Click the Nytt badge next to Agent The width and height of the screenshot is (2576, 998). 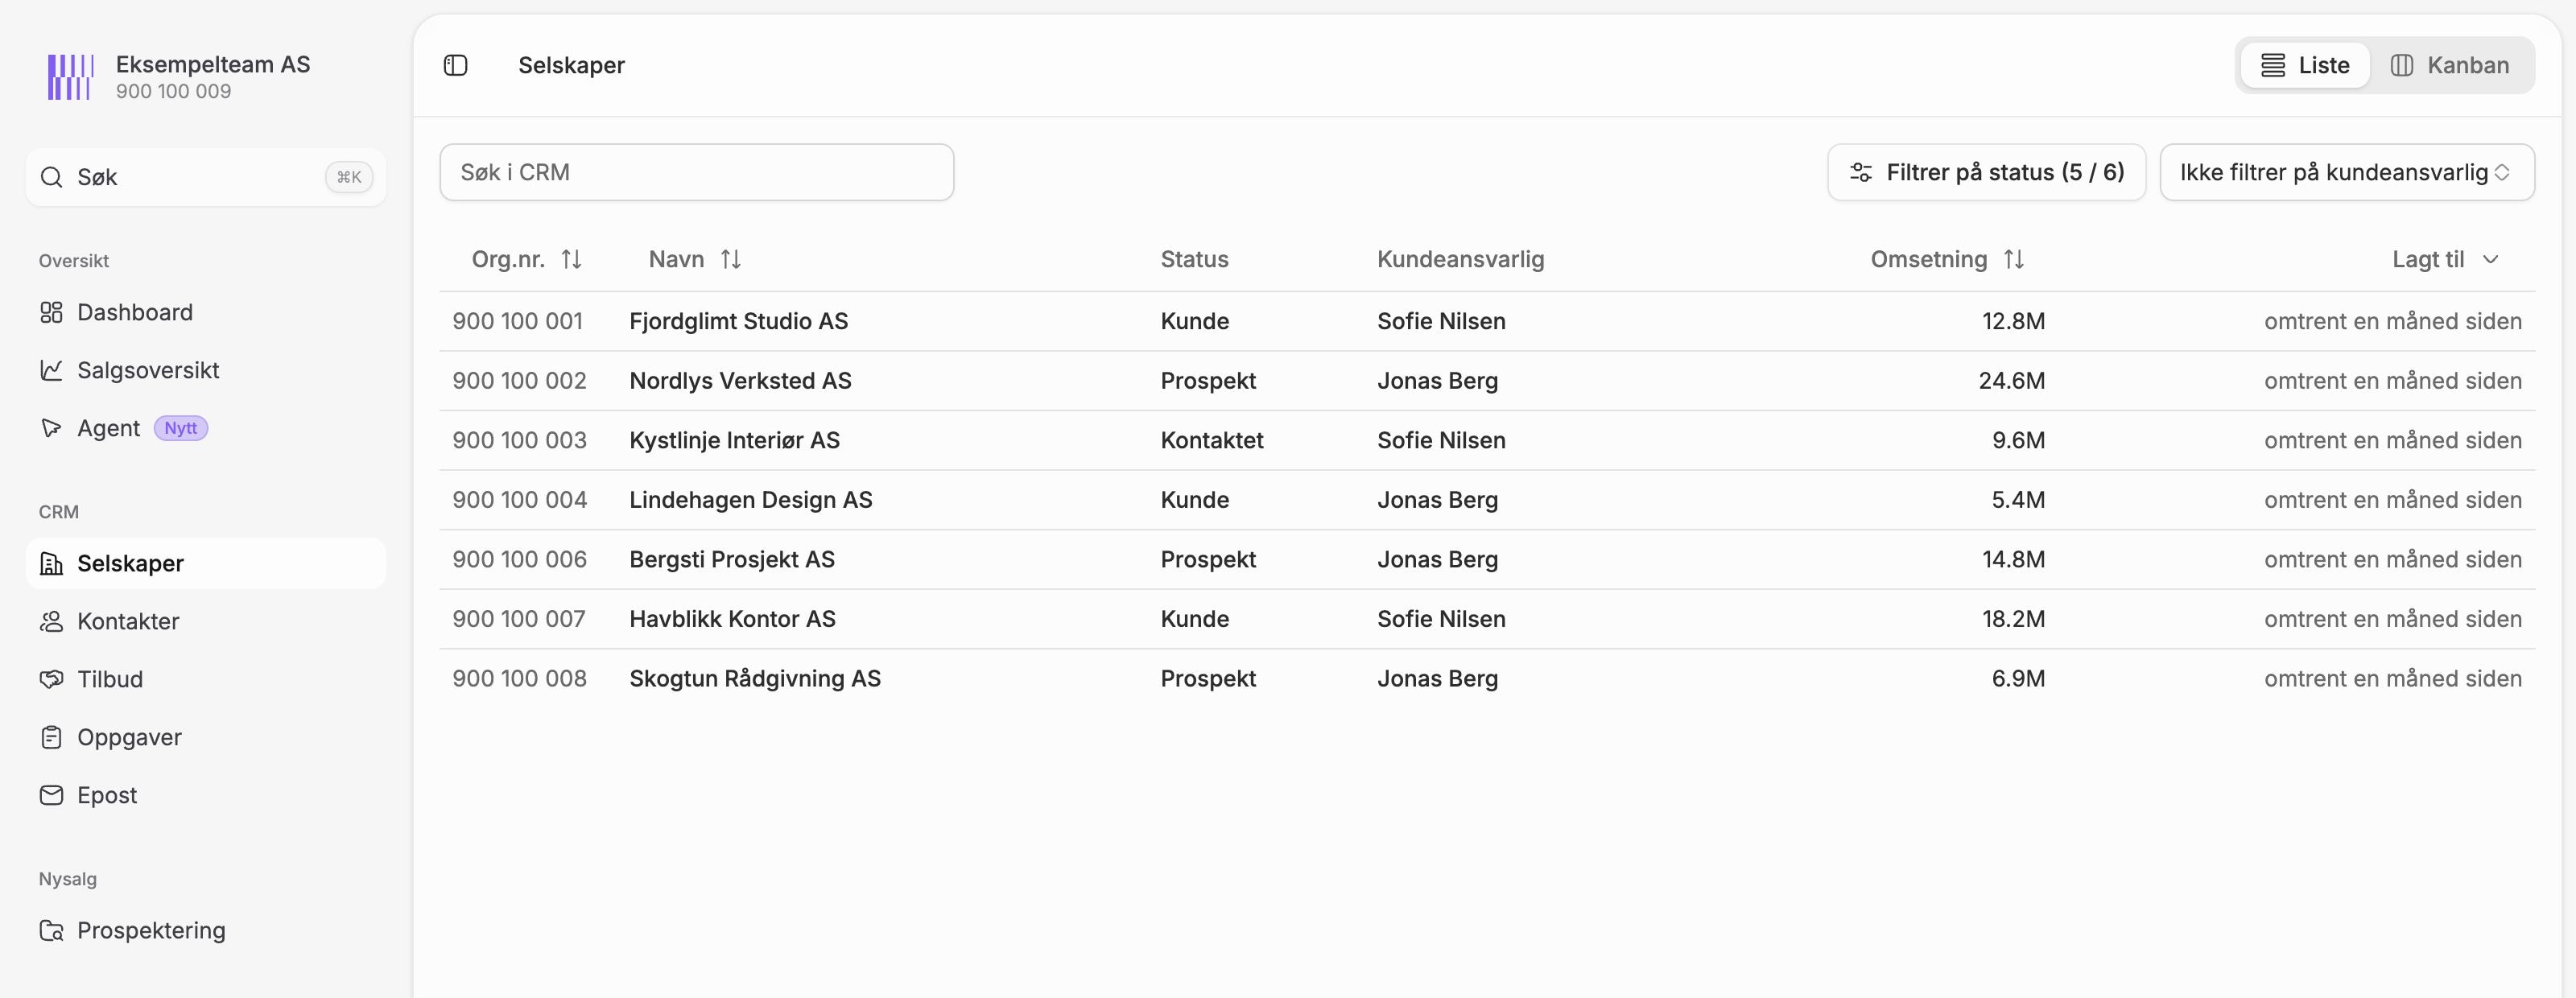[181, 428]
